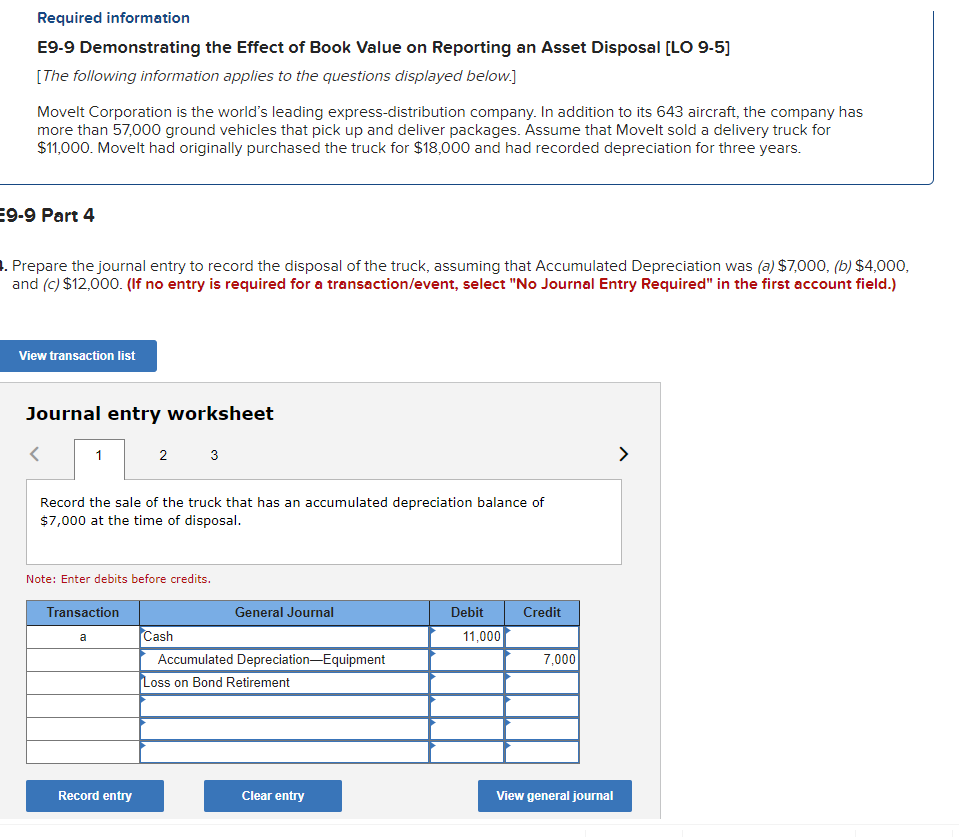Viewport: 959px width, 837px height.
Task: Switch to journal entry tab 2
Action: [x=162, y=455]
